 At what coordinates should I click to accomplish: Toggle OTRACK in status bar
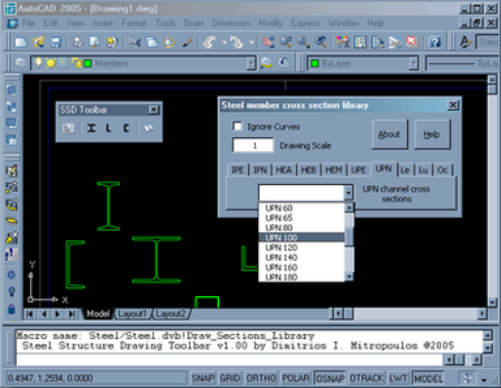[x=367, y=378]
